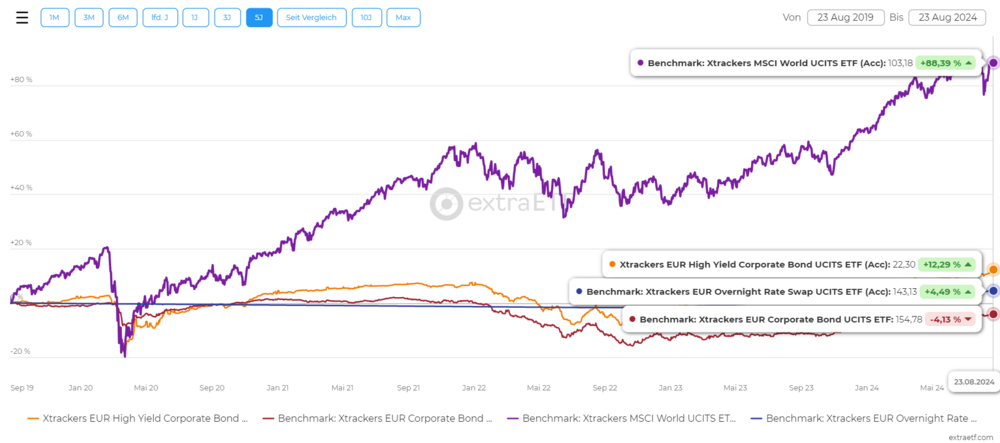Click the blue Overnight Rate Swap end-point marker
Image resolution: width=1000 pixels, height=443 pixels.
[993, 291]
